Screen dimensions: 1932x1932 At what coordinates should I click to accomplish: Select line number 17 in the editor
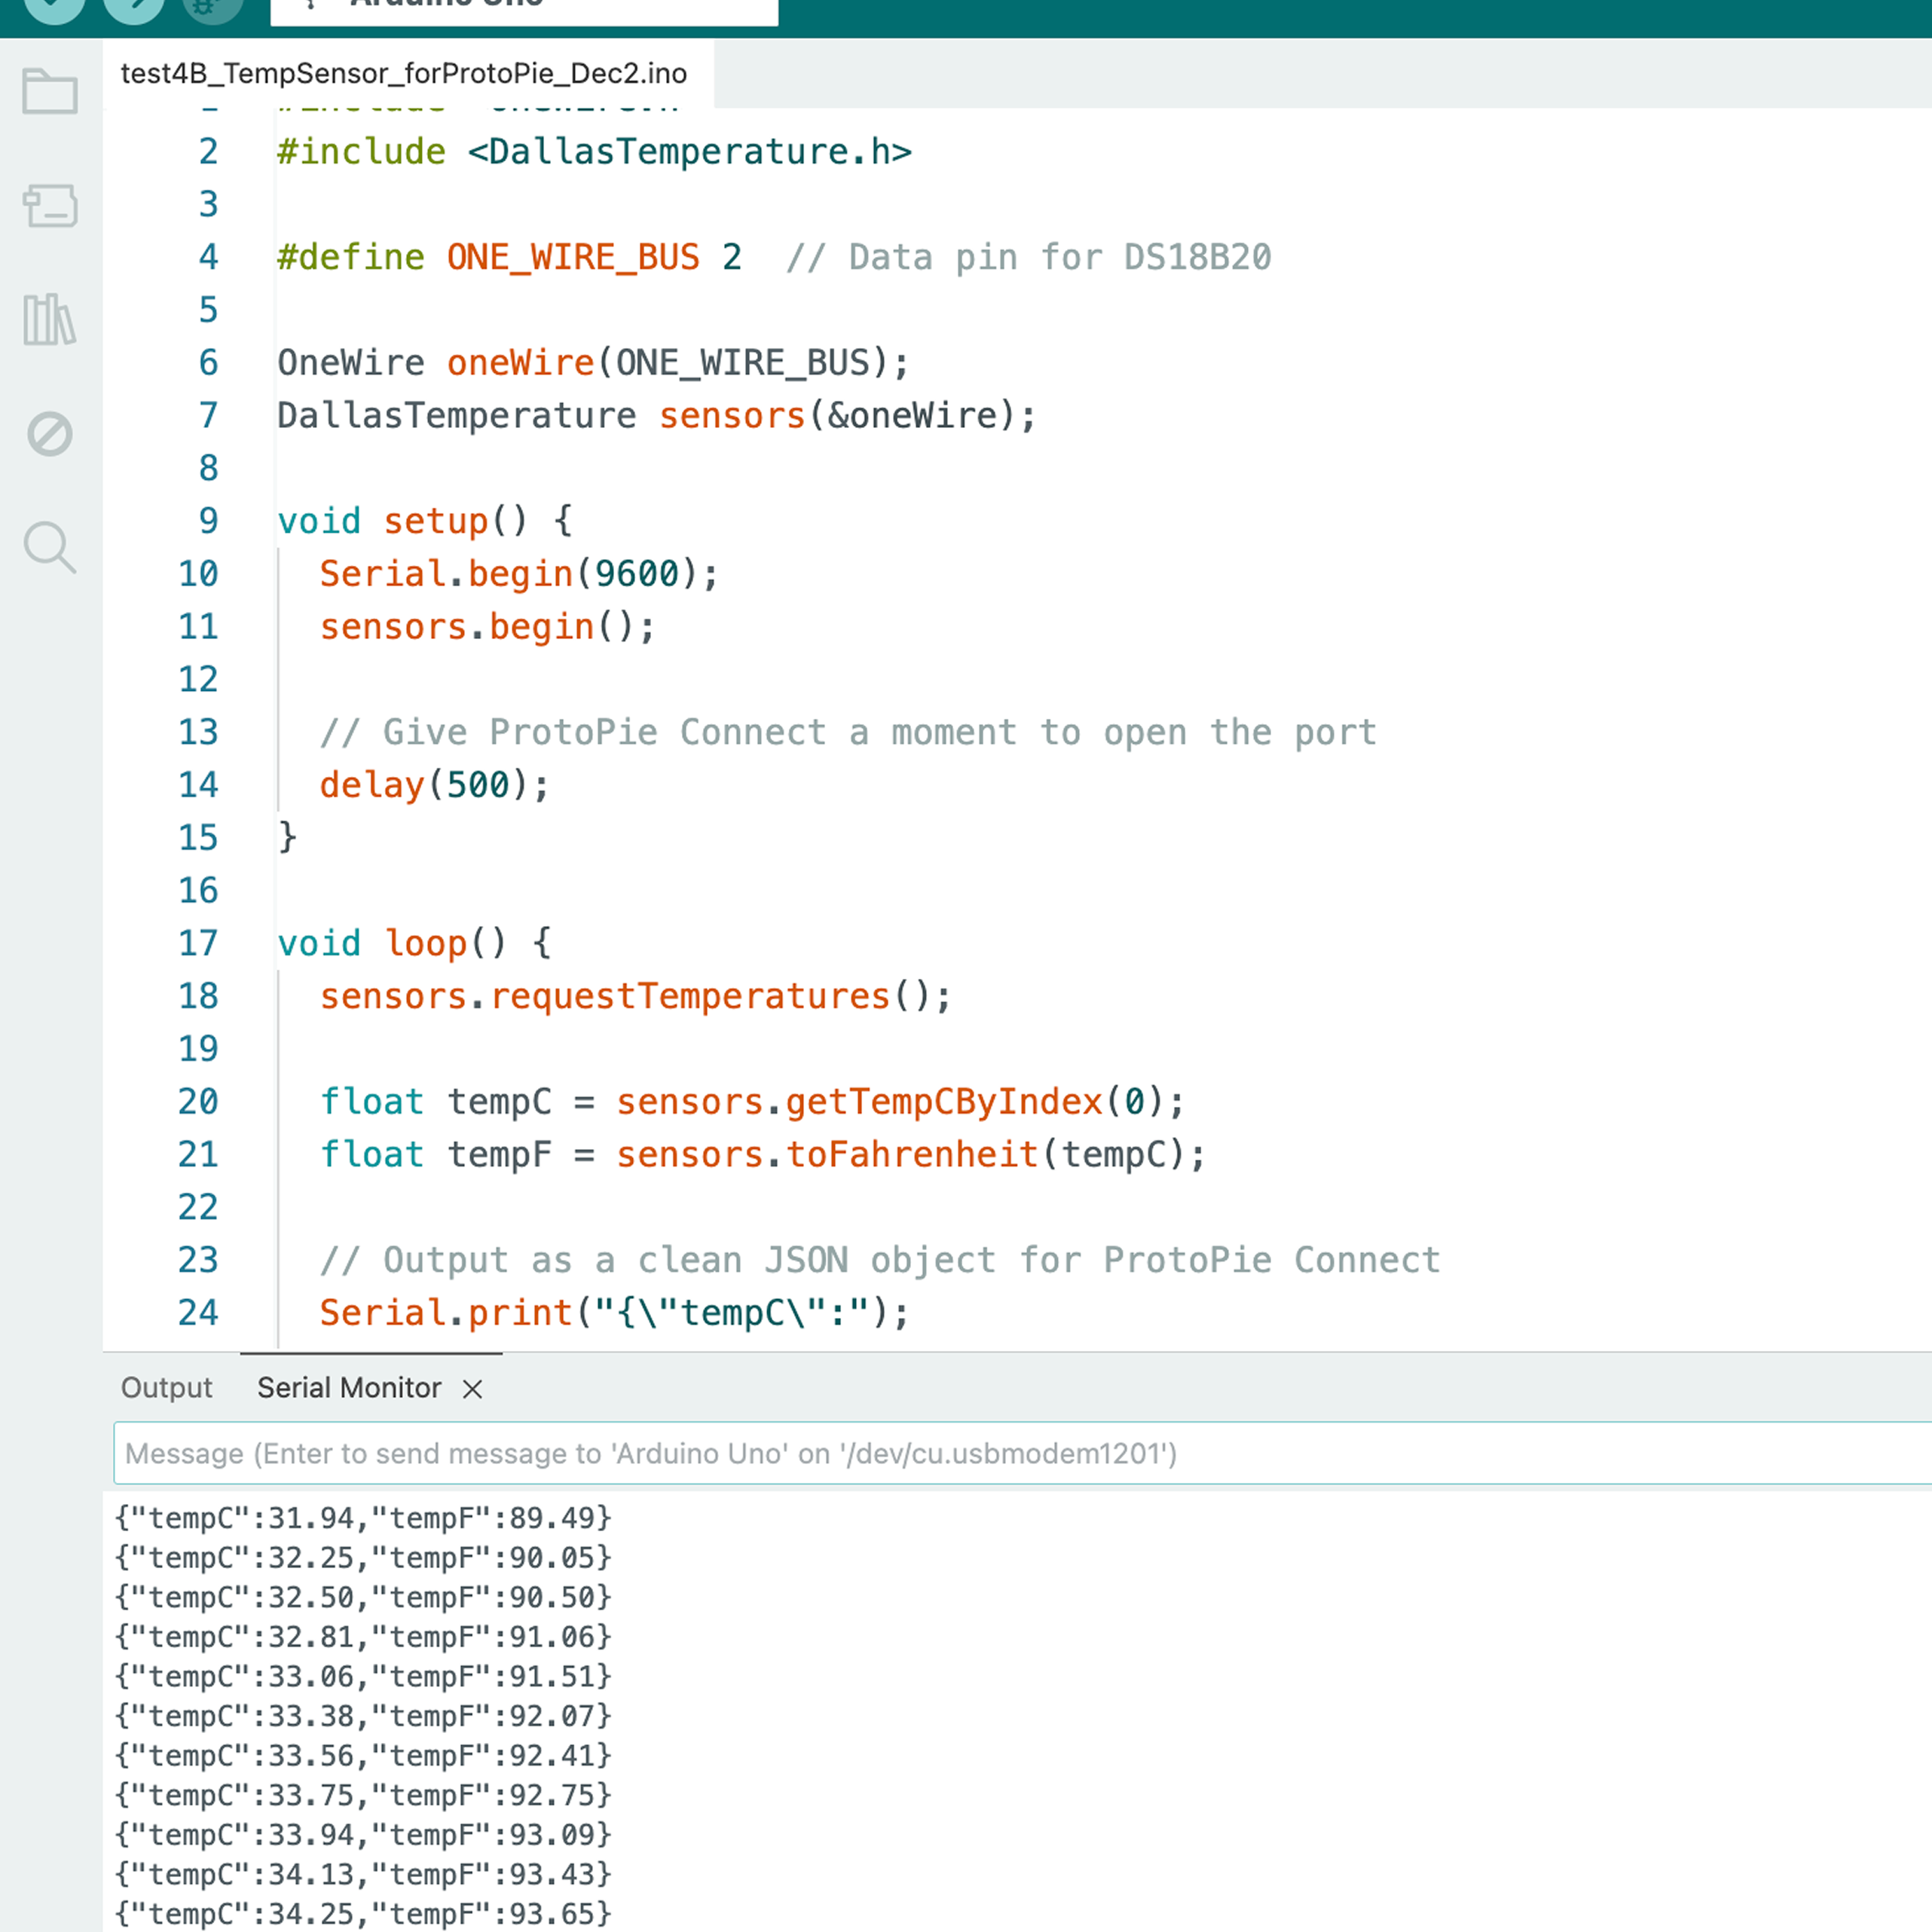199,942
